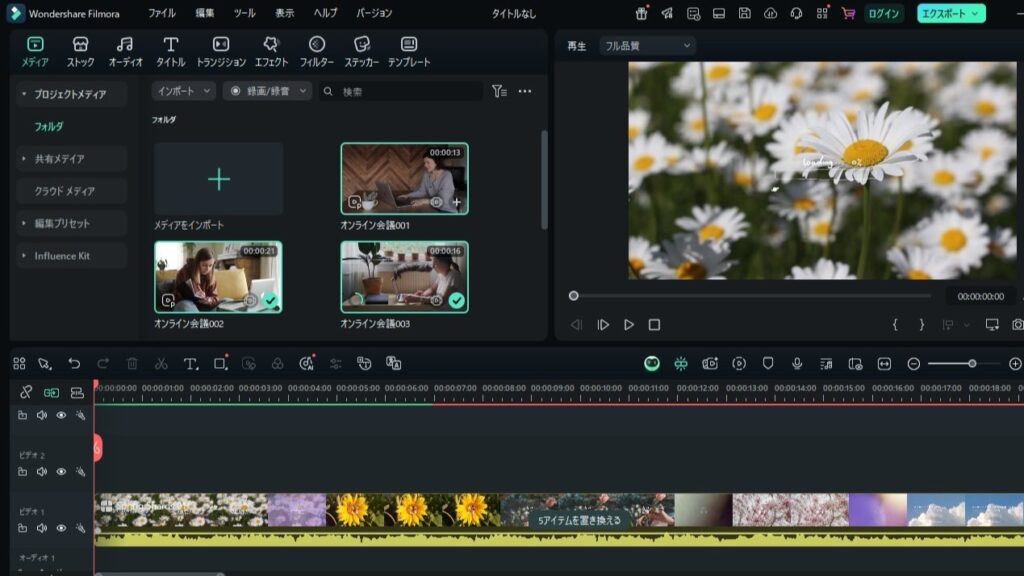Image resolution: width=1024 pixels, height=576 pixels.
Task: Mute the ビデオ 2 track speaker icon
Action: pyautogui.click(x=42, y=472)
